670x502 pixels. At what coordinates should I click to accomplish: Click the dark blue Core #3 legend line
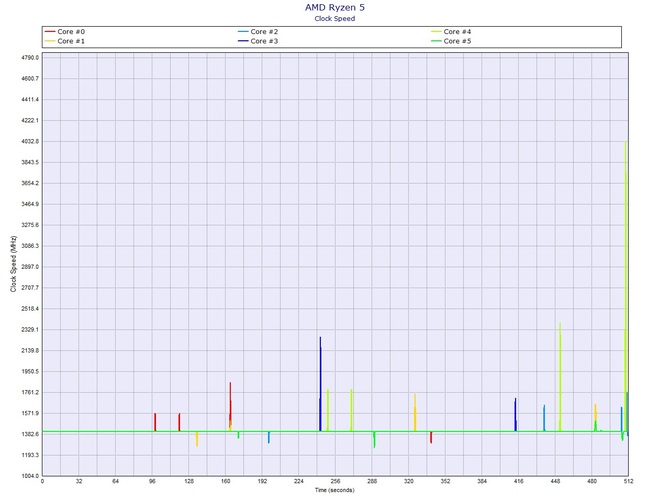tap(243, 41)
